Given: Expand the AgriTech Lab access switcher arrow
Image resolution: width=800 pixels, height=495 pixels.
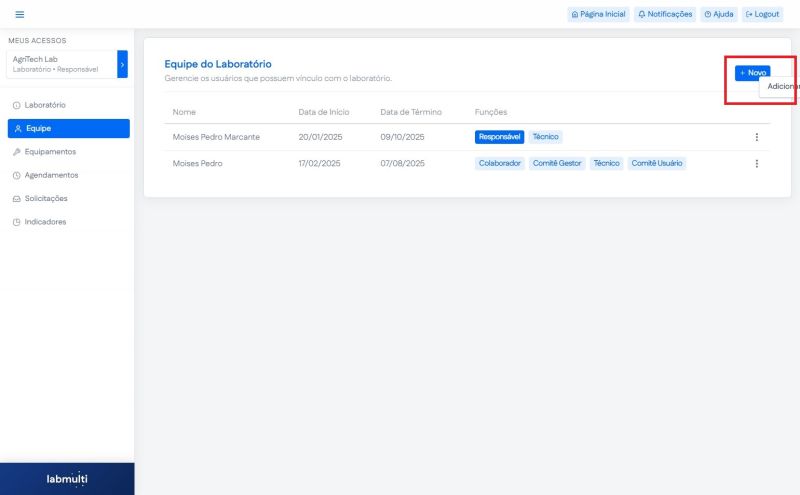Looking at the screenshot, I should click(x=122, y=64).
